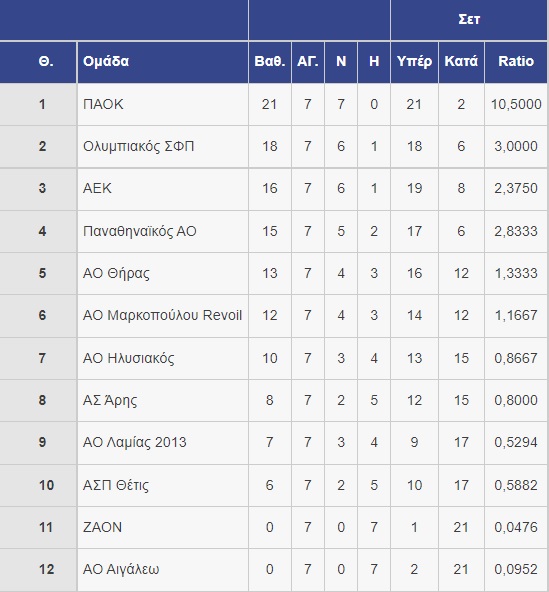Click the ΑΟ Ηλυσιακός team name
Screen dimensions: 549x592
128,358
